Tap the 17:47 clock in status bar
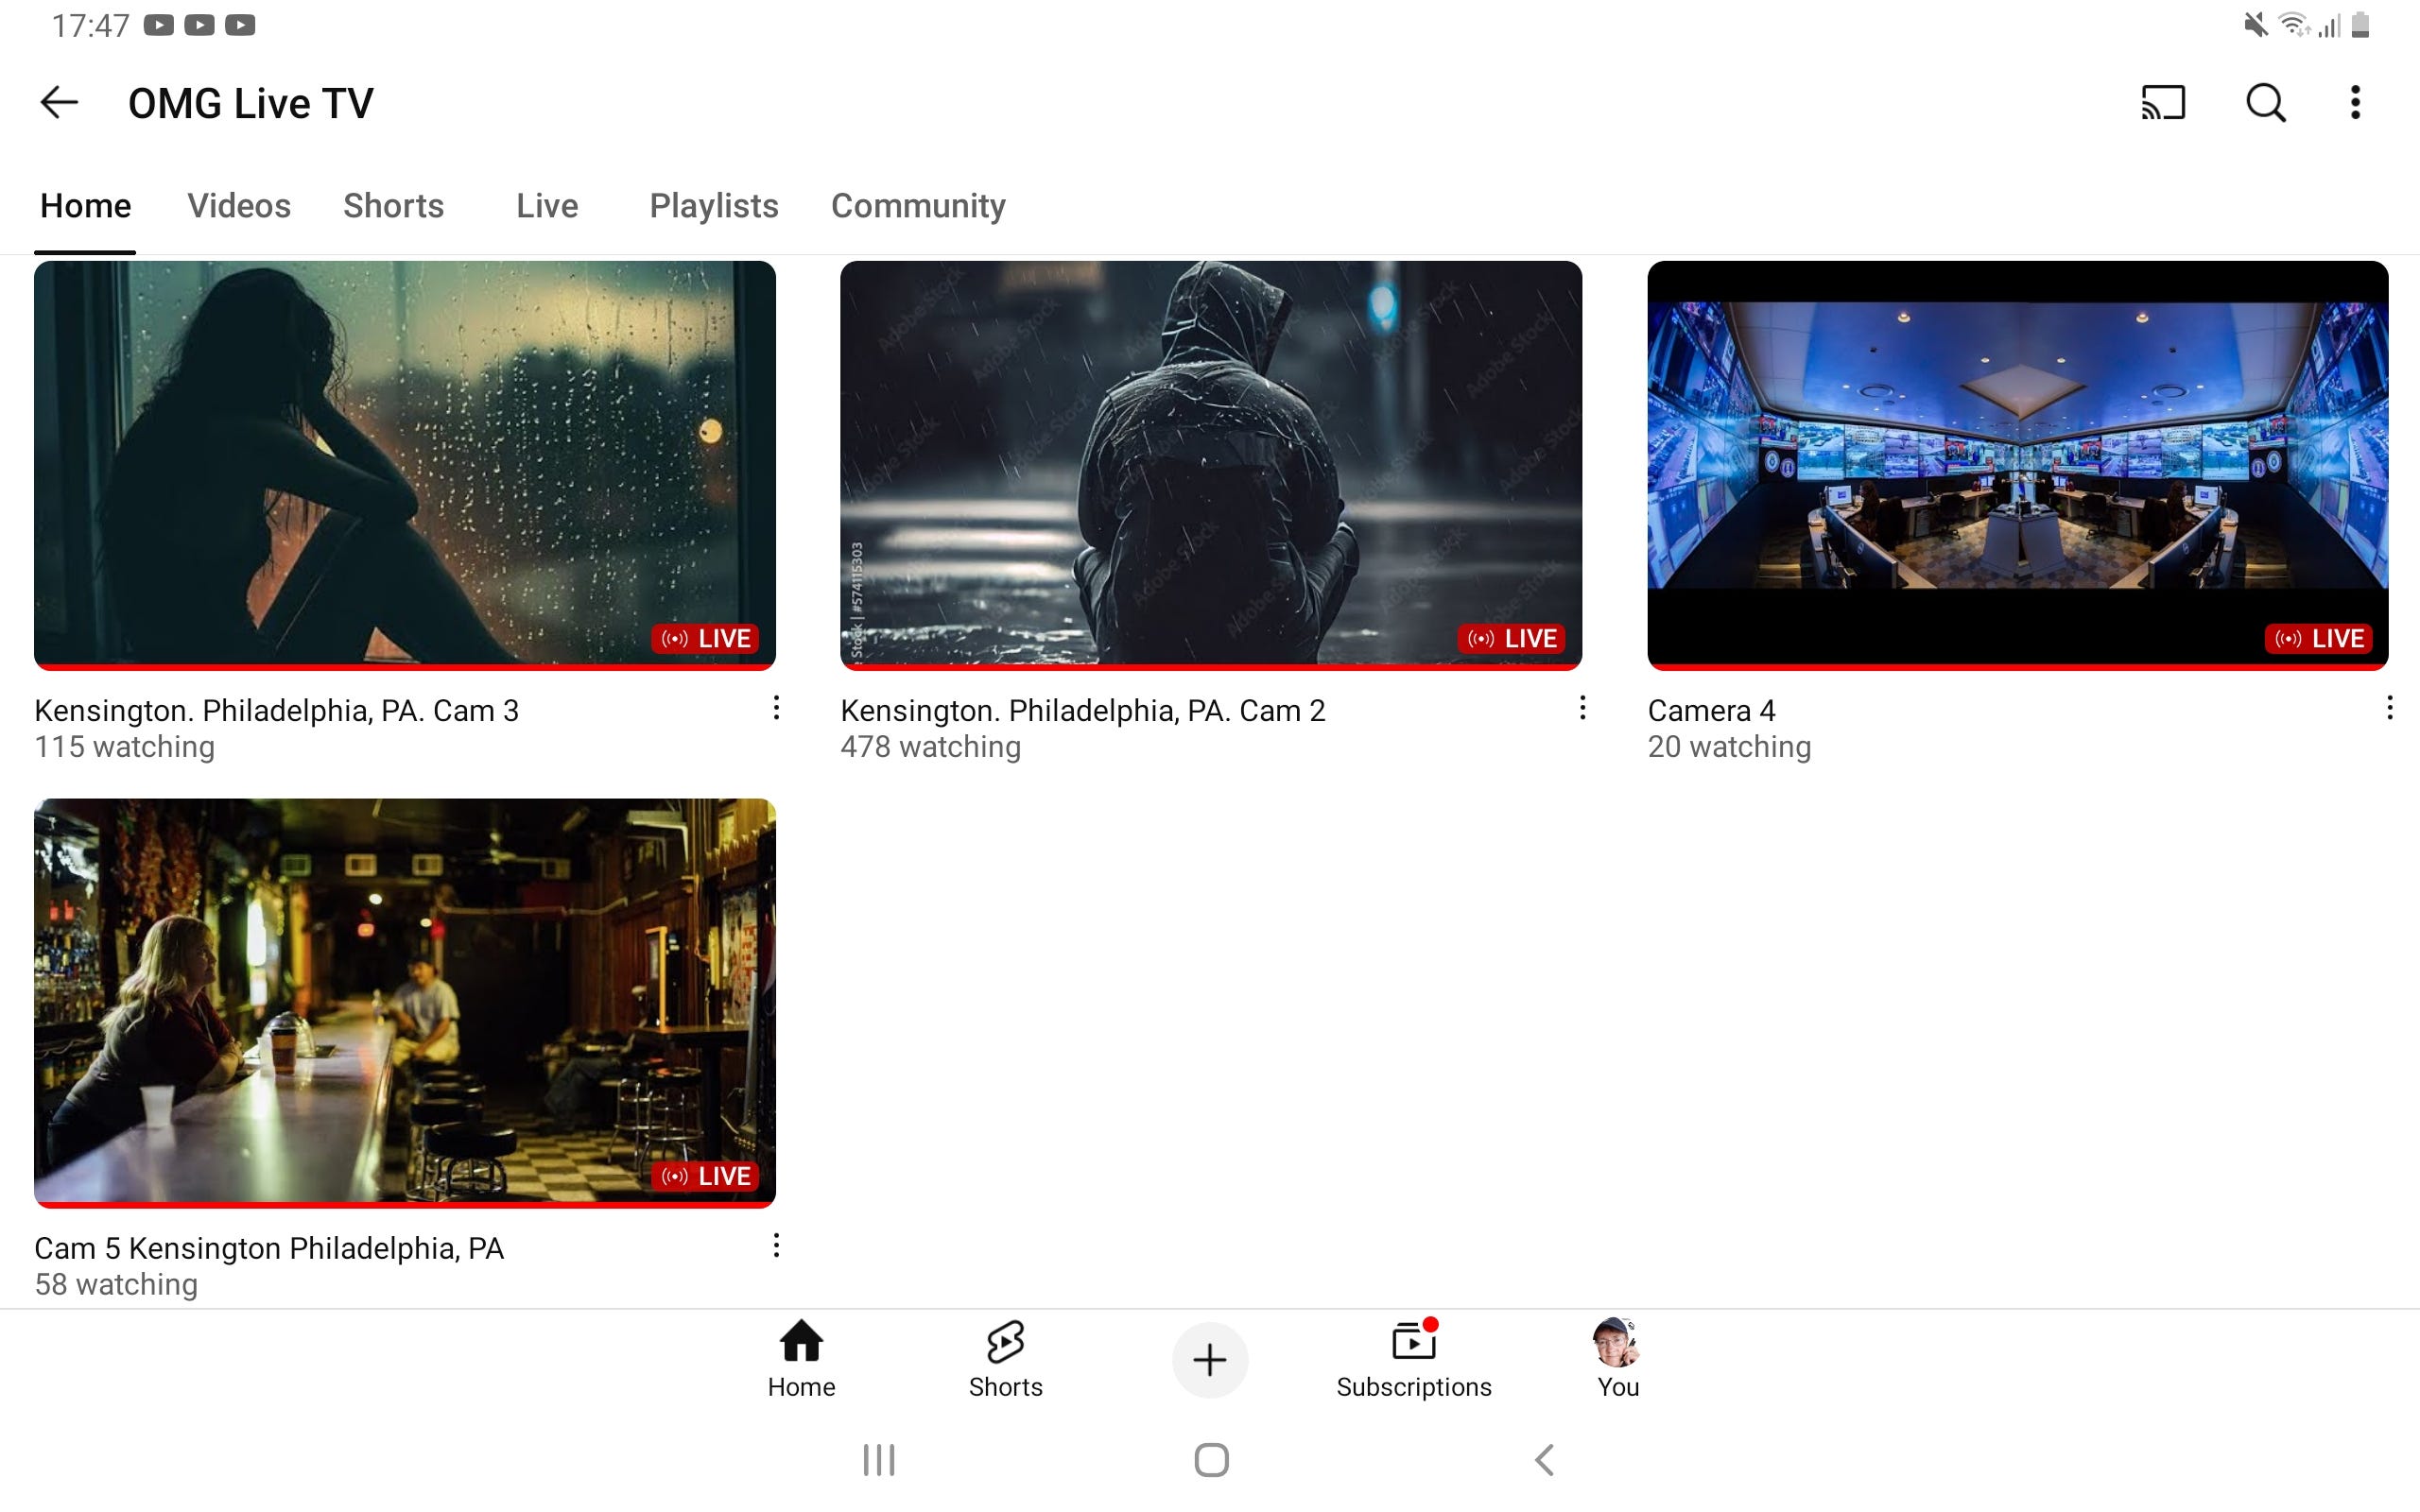The image size is (2420, 1512). click(90, 25)
